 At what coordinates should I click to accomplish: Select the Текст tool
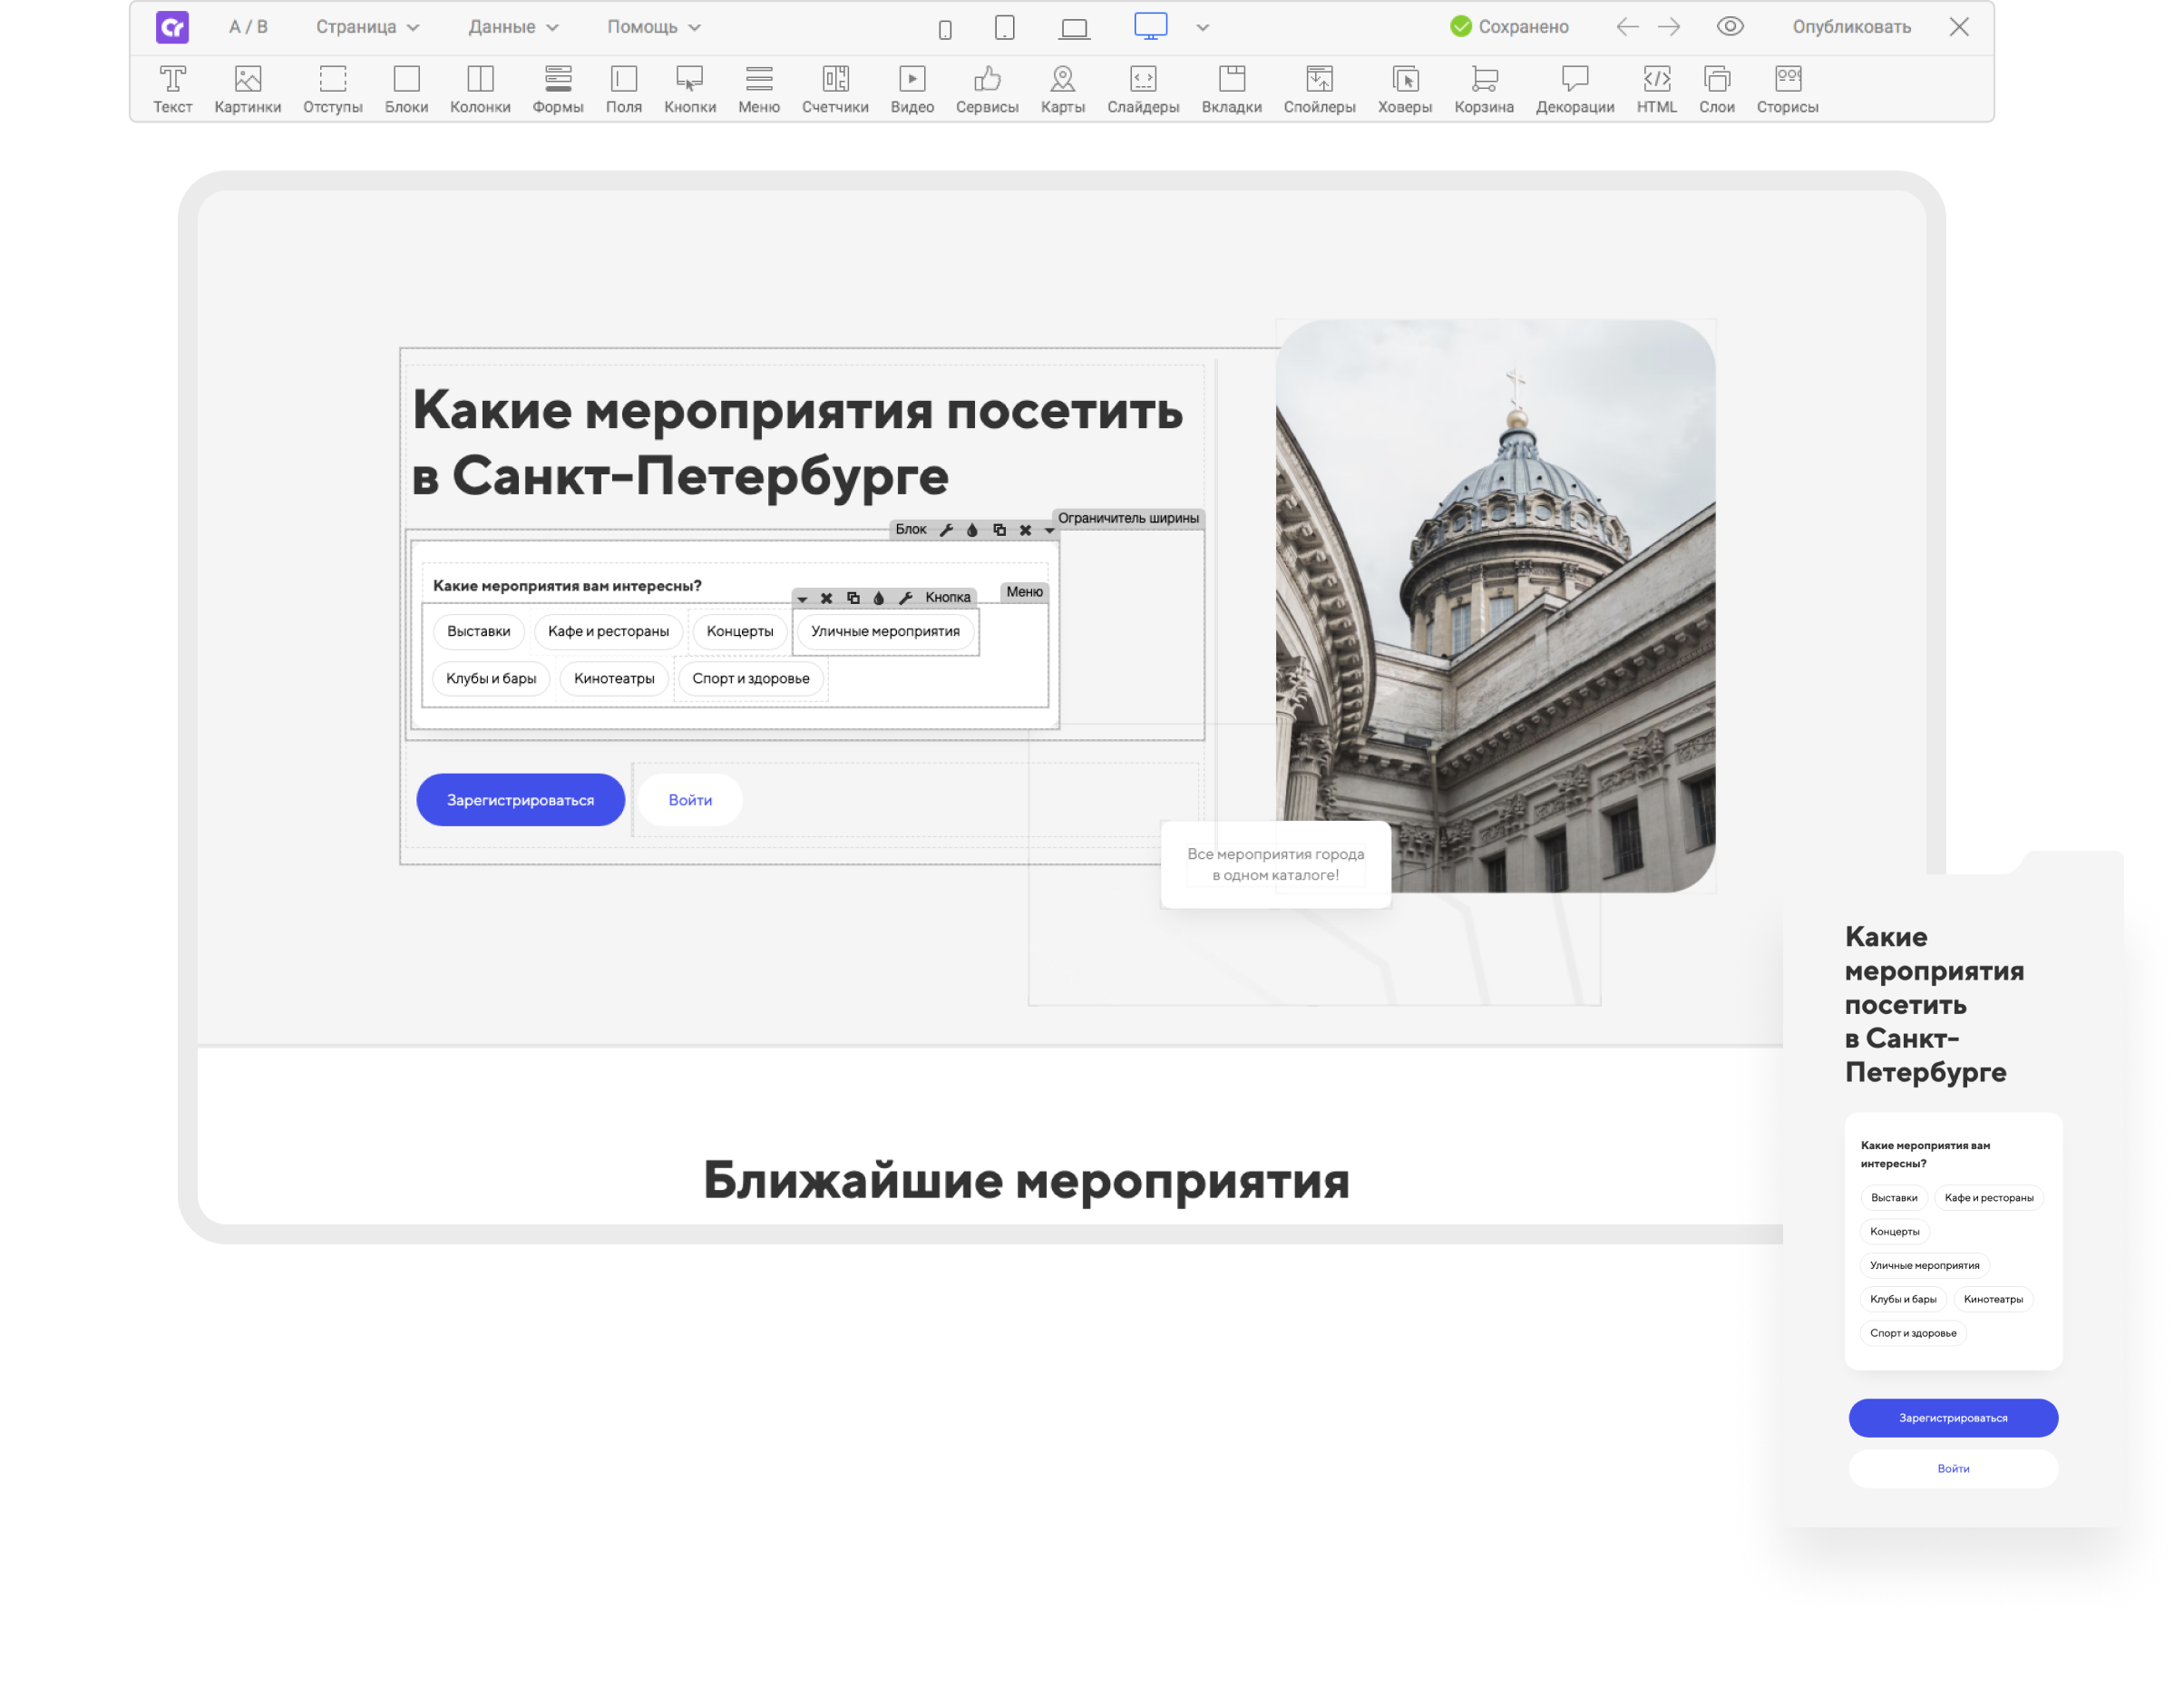click(x=172, y=88)
